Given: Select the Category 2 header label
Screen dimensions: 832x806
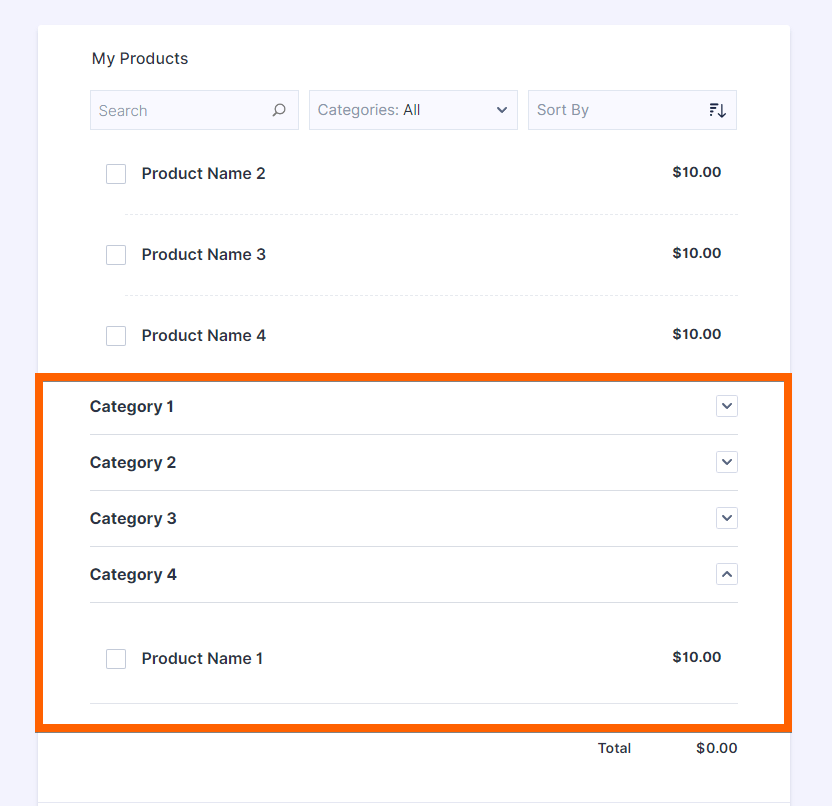Looking at the screenshot, I should click(x=133, y=463).
